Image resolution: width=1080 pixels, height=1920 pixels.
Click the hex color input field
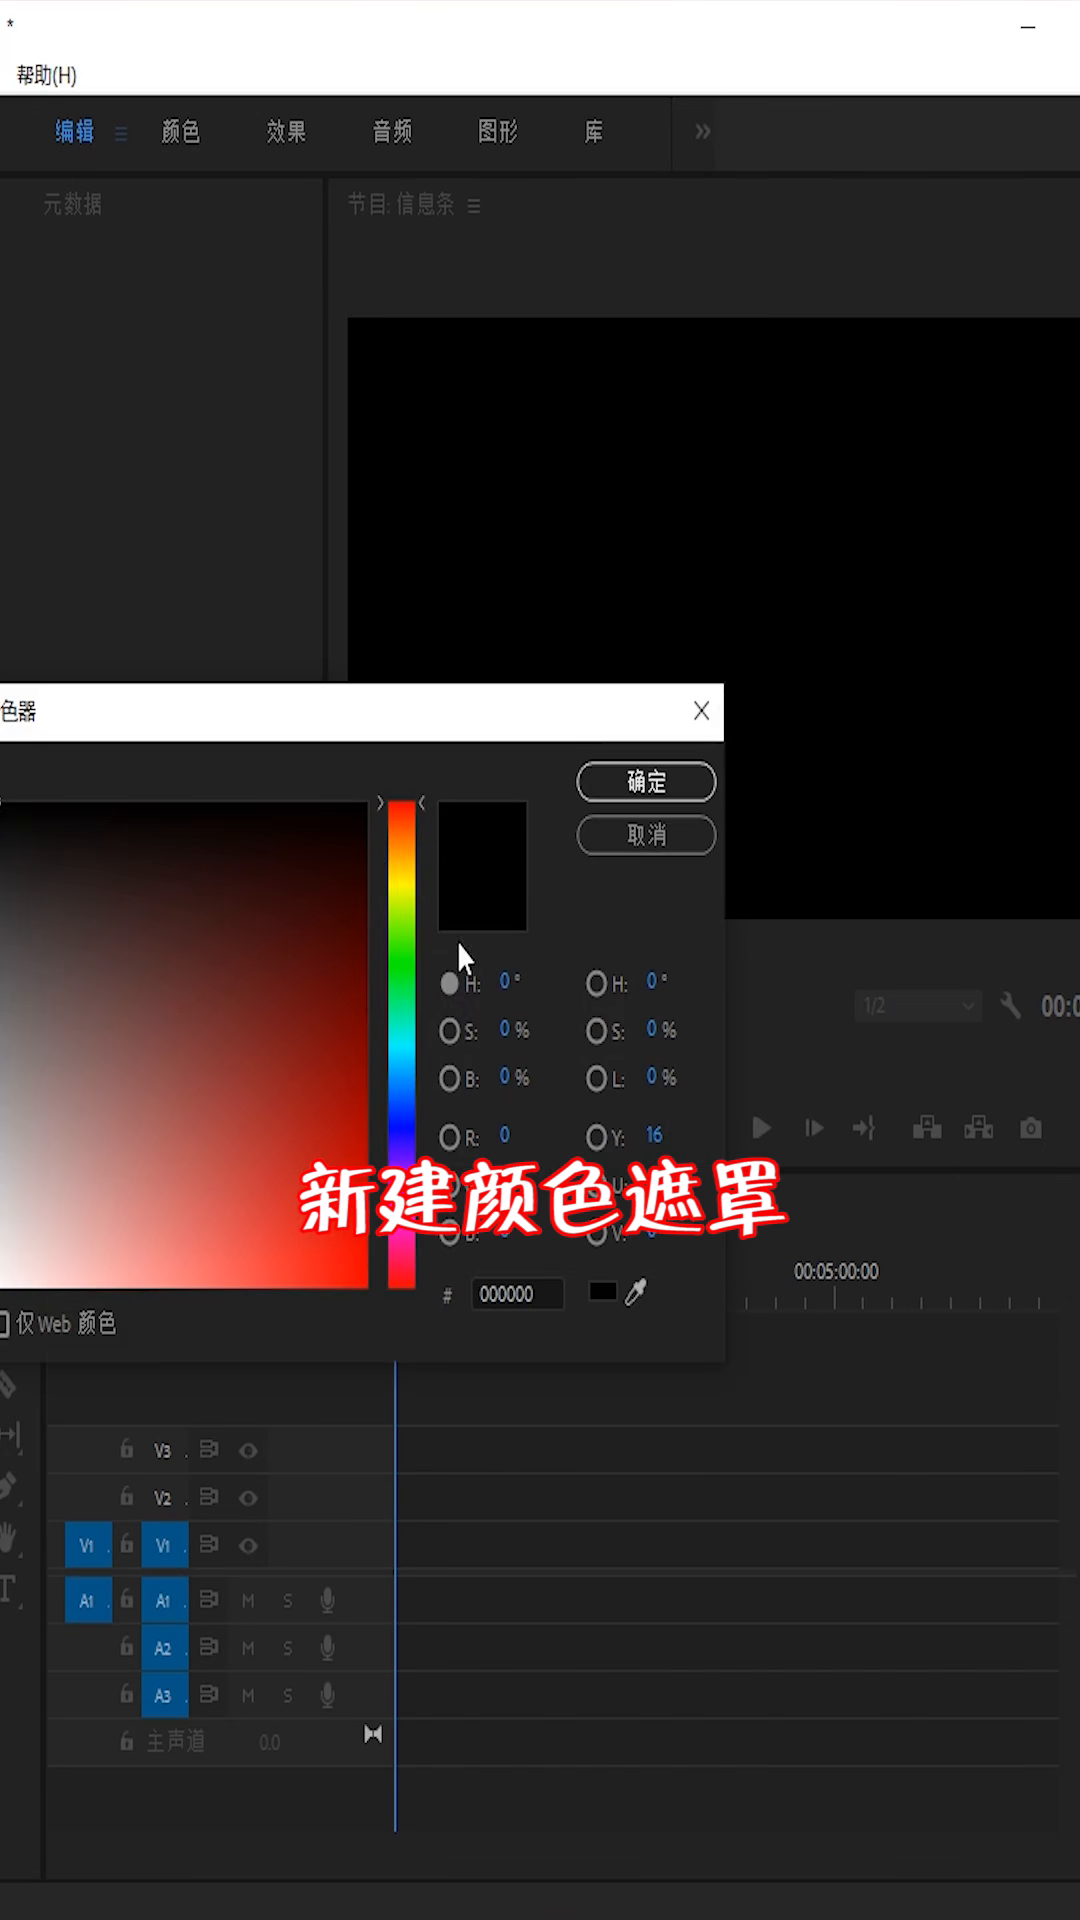click(516, 1294)
